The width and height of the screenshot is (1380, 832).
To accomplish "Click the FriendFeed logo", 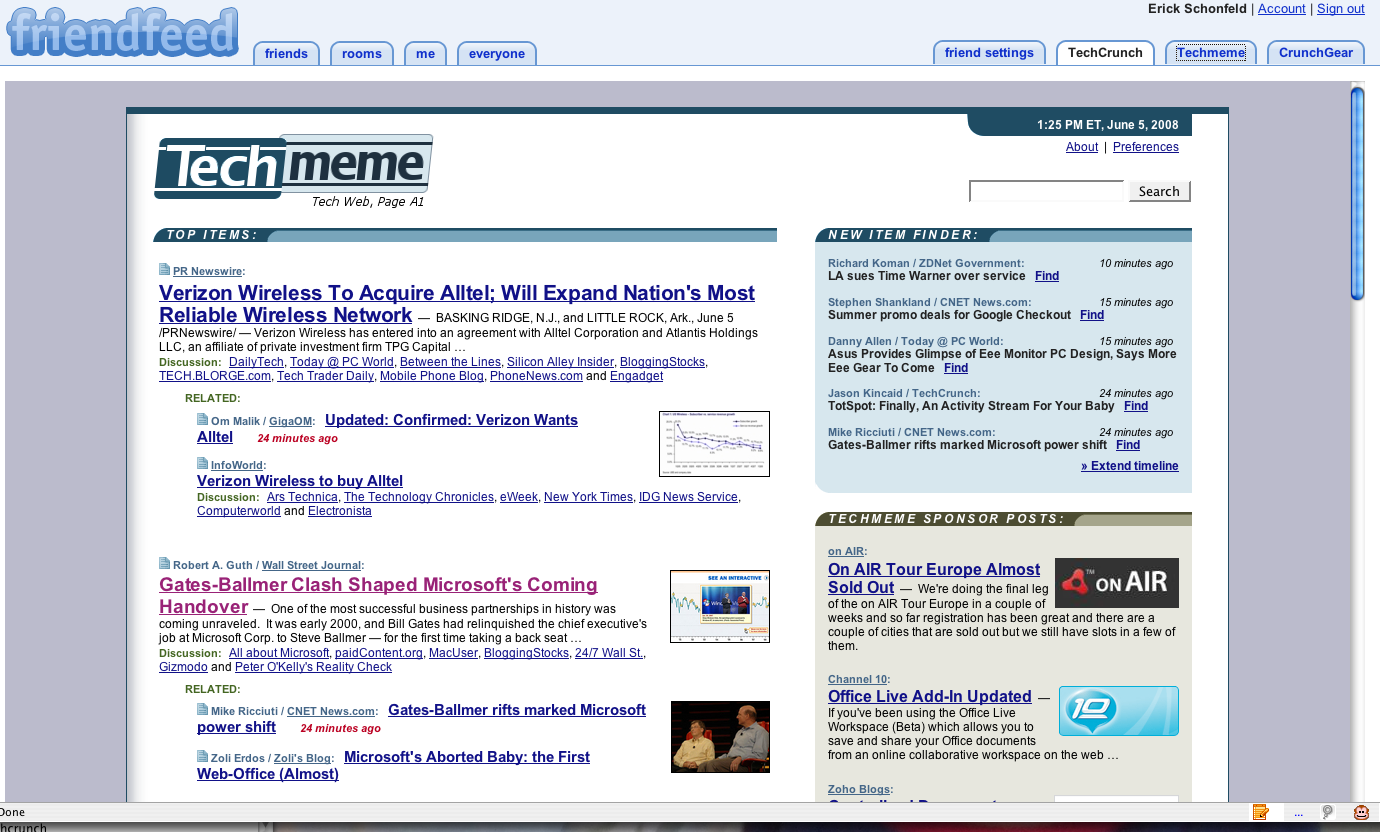I will click(123, 33).
